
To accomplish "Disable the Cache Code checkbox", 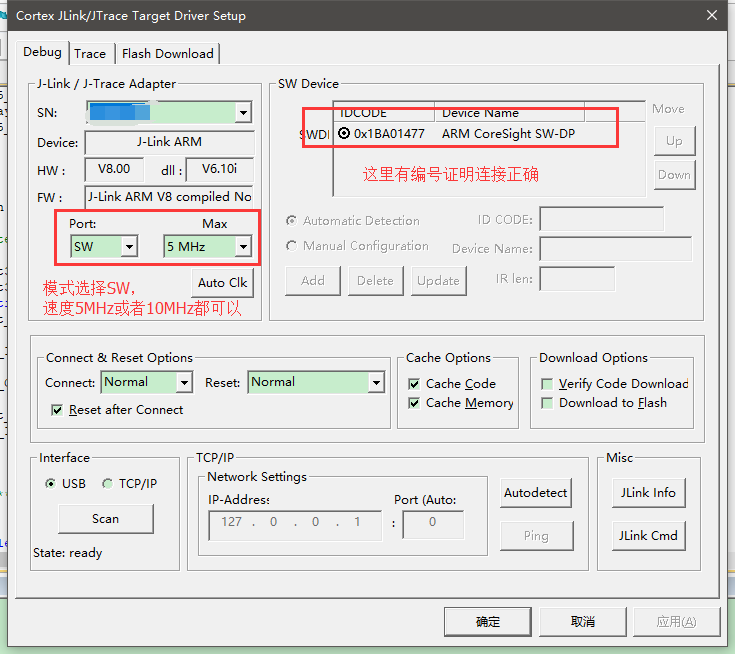I will coord(415,384).
